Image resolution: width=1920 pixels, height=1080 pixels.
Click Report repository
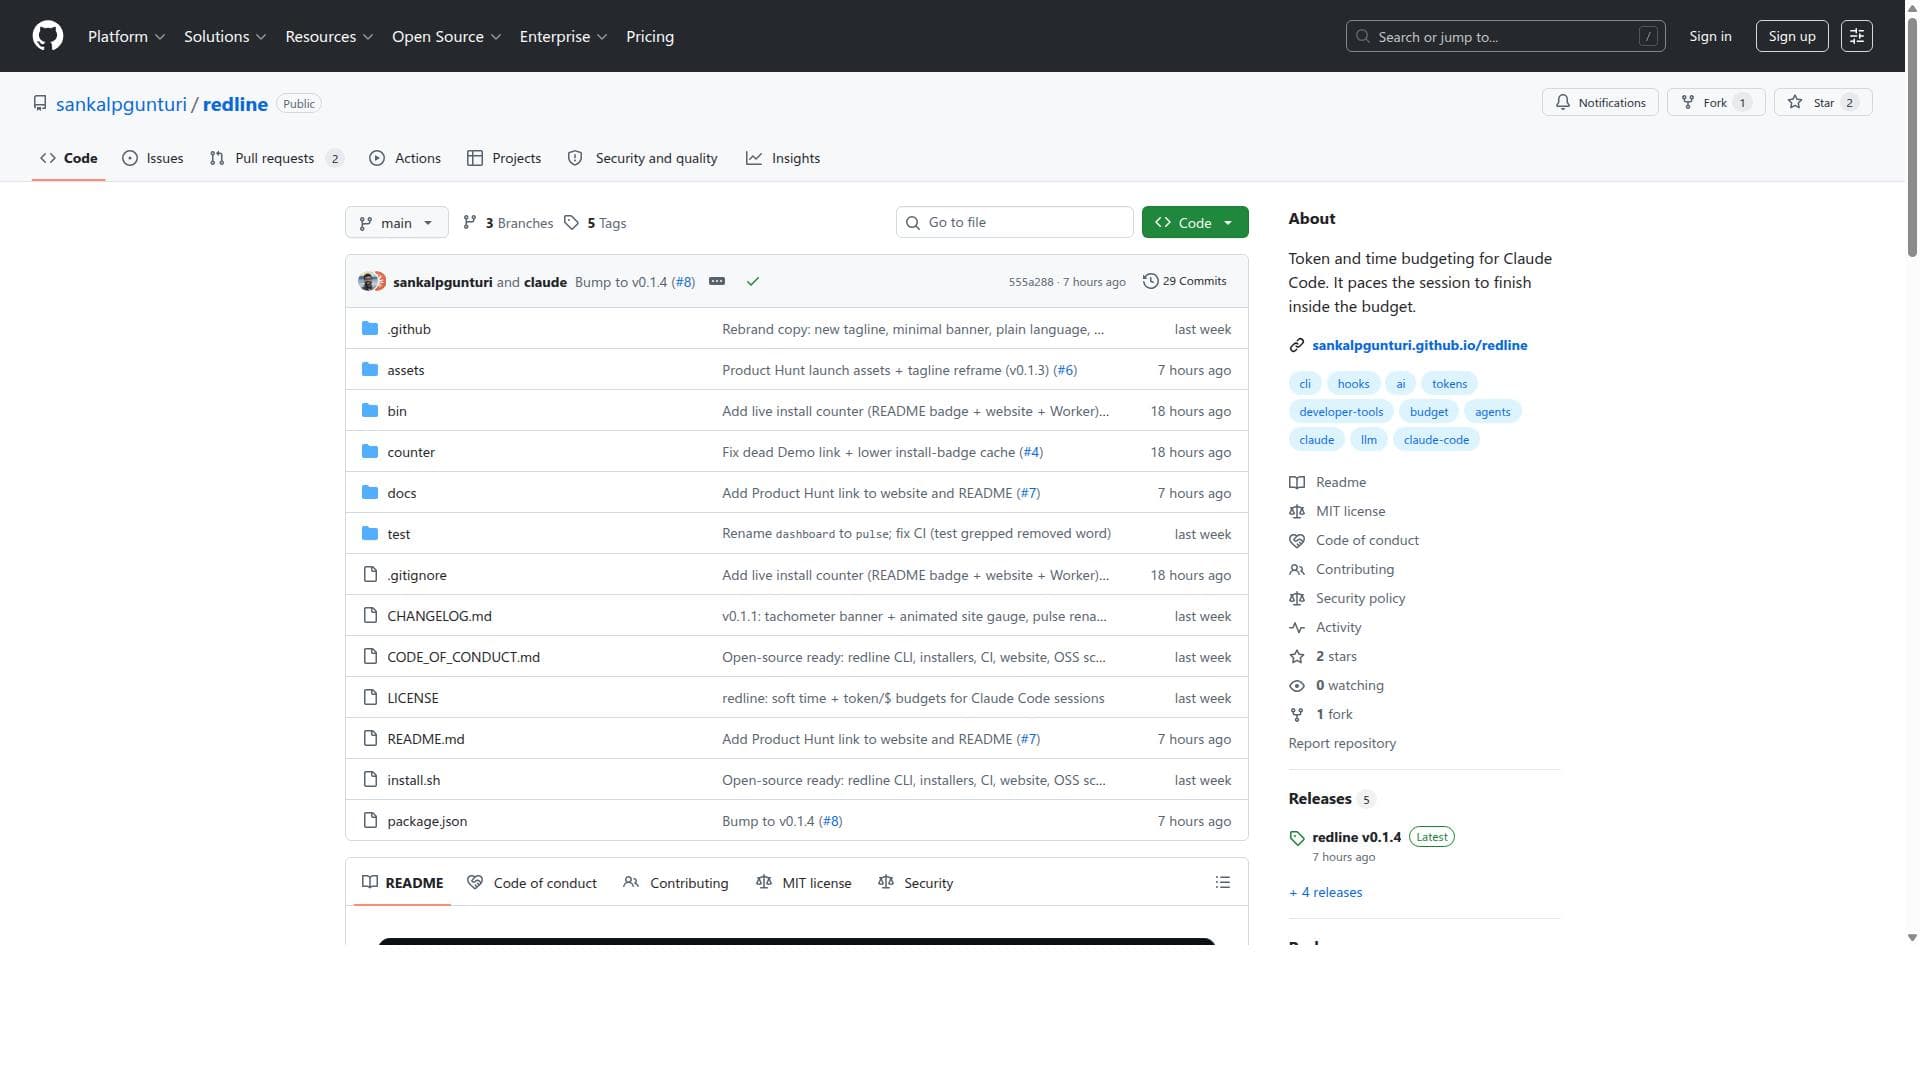1342,743
